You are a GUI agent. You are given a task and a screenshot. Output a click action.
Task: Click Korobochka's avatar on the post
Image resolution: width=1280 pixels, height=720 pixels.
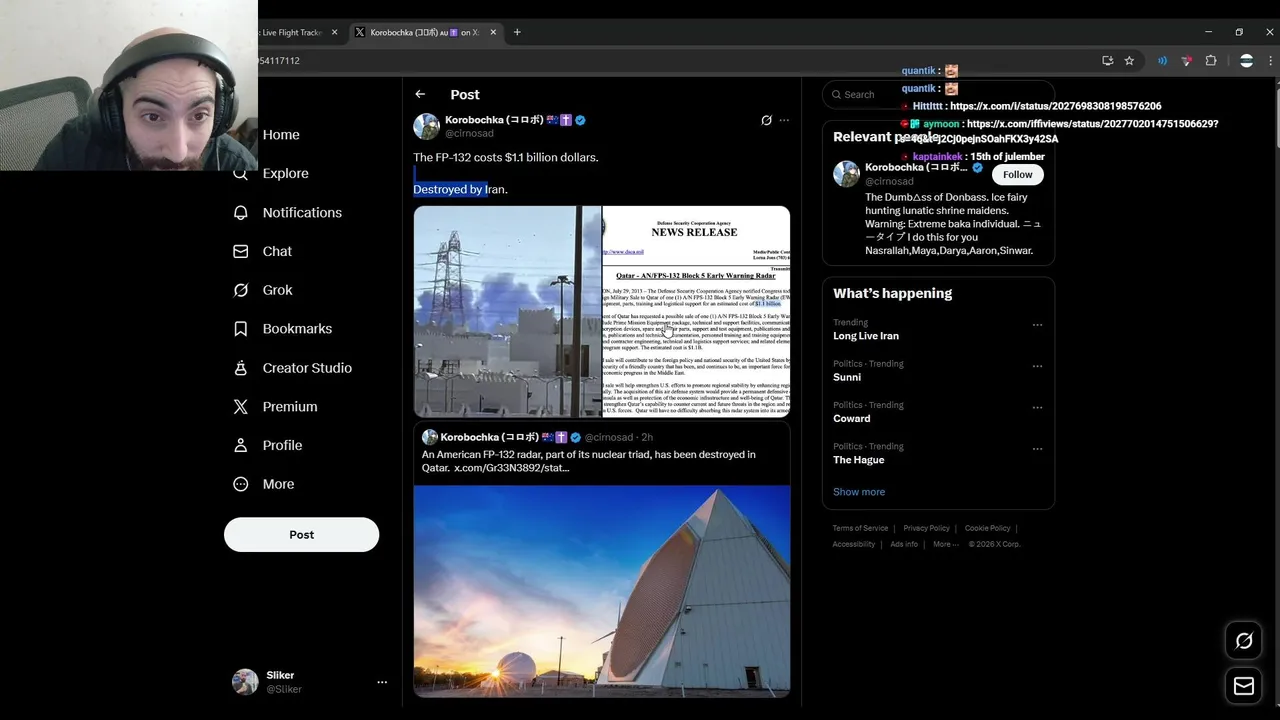coord(427,126)
